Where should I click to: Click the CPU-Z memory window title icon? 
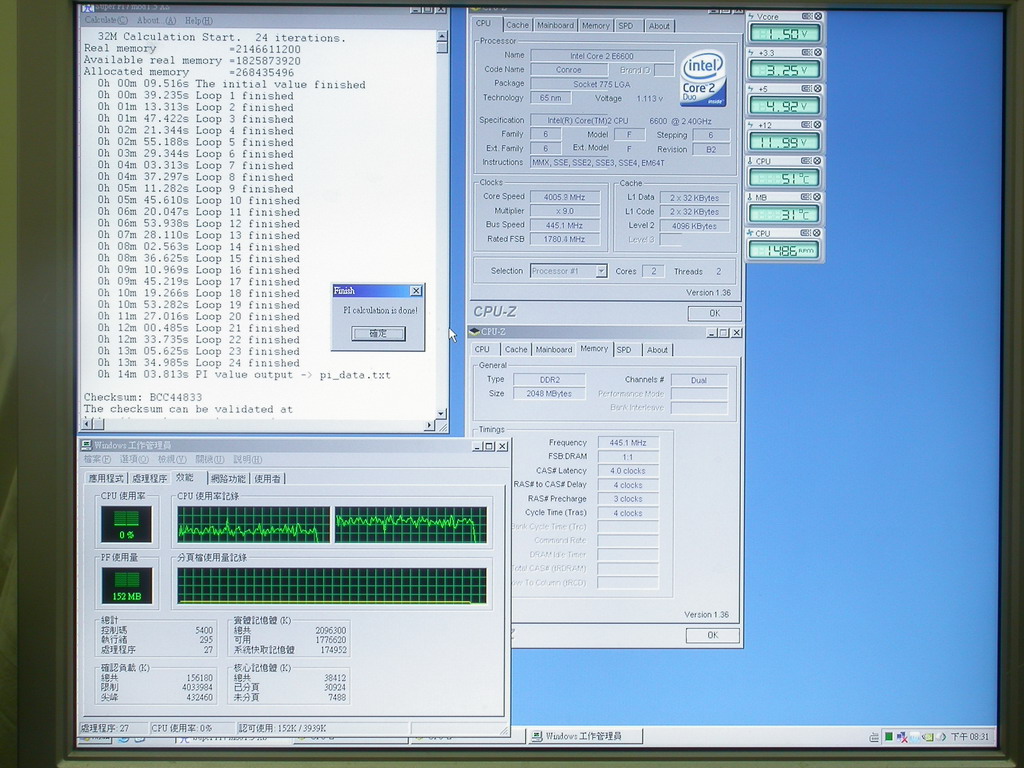[475, 332]
